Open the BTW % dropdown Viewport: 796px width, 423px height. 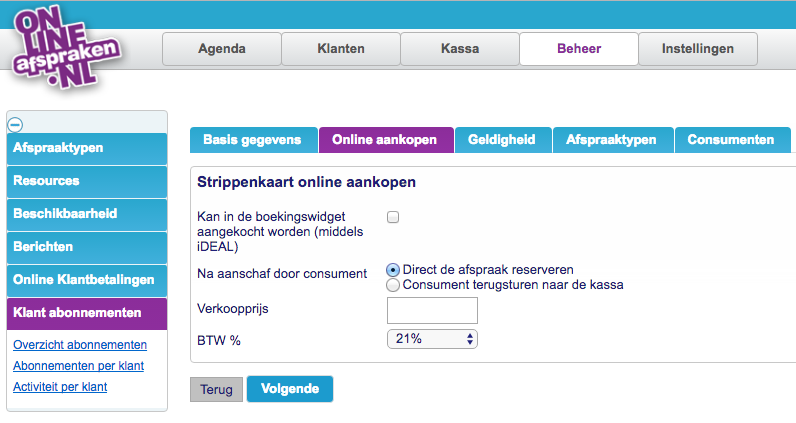[432, 339]
